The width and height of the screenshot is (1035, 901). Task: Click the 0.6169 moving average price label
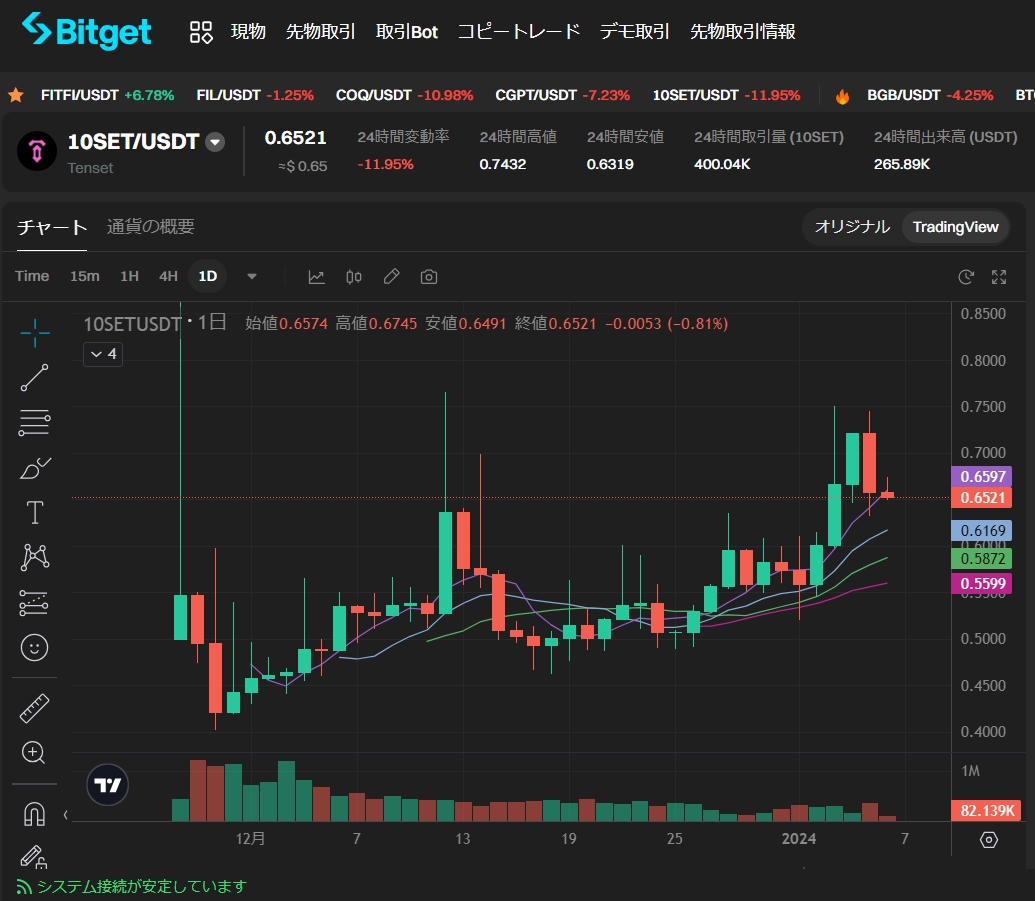[984, 531]
